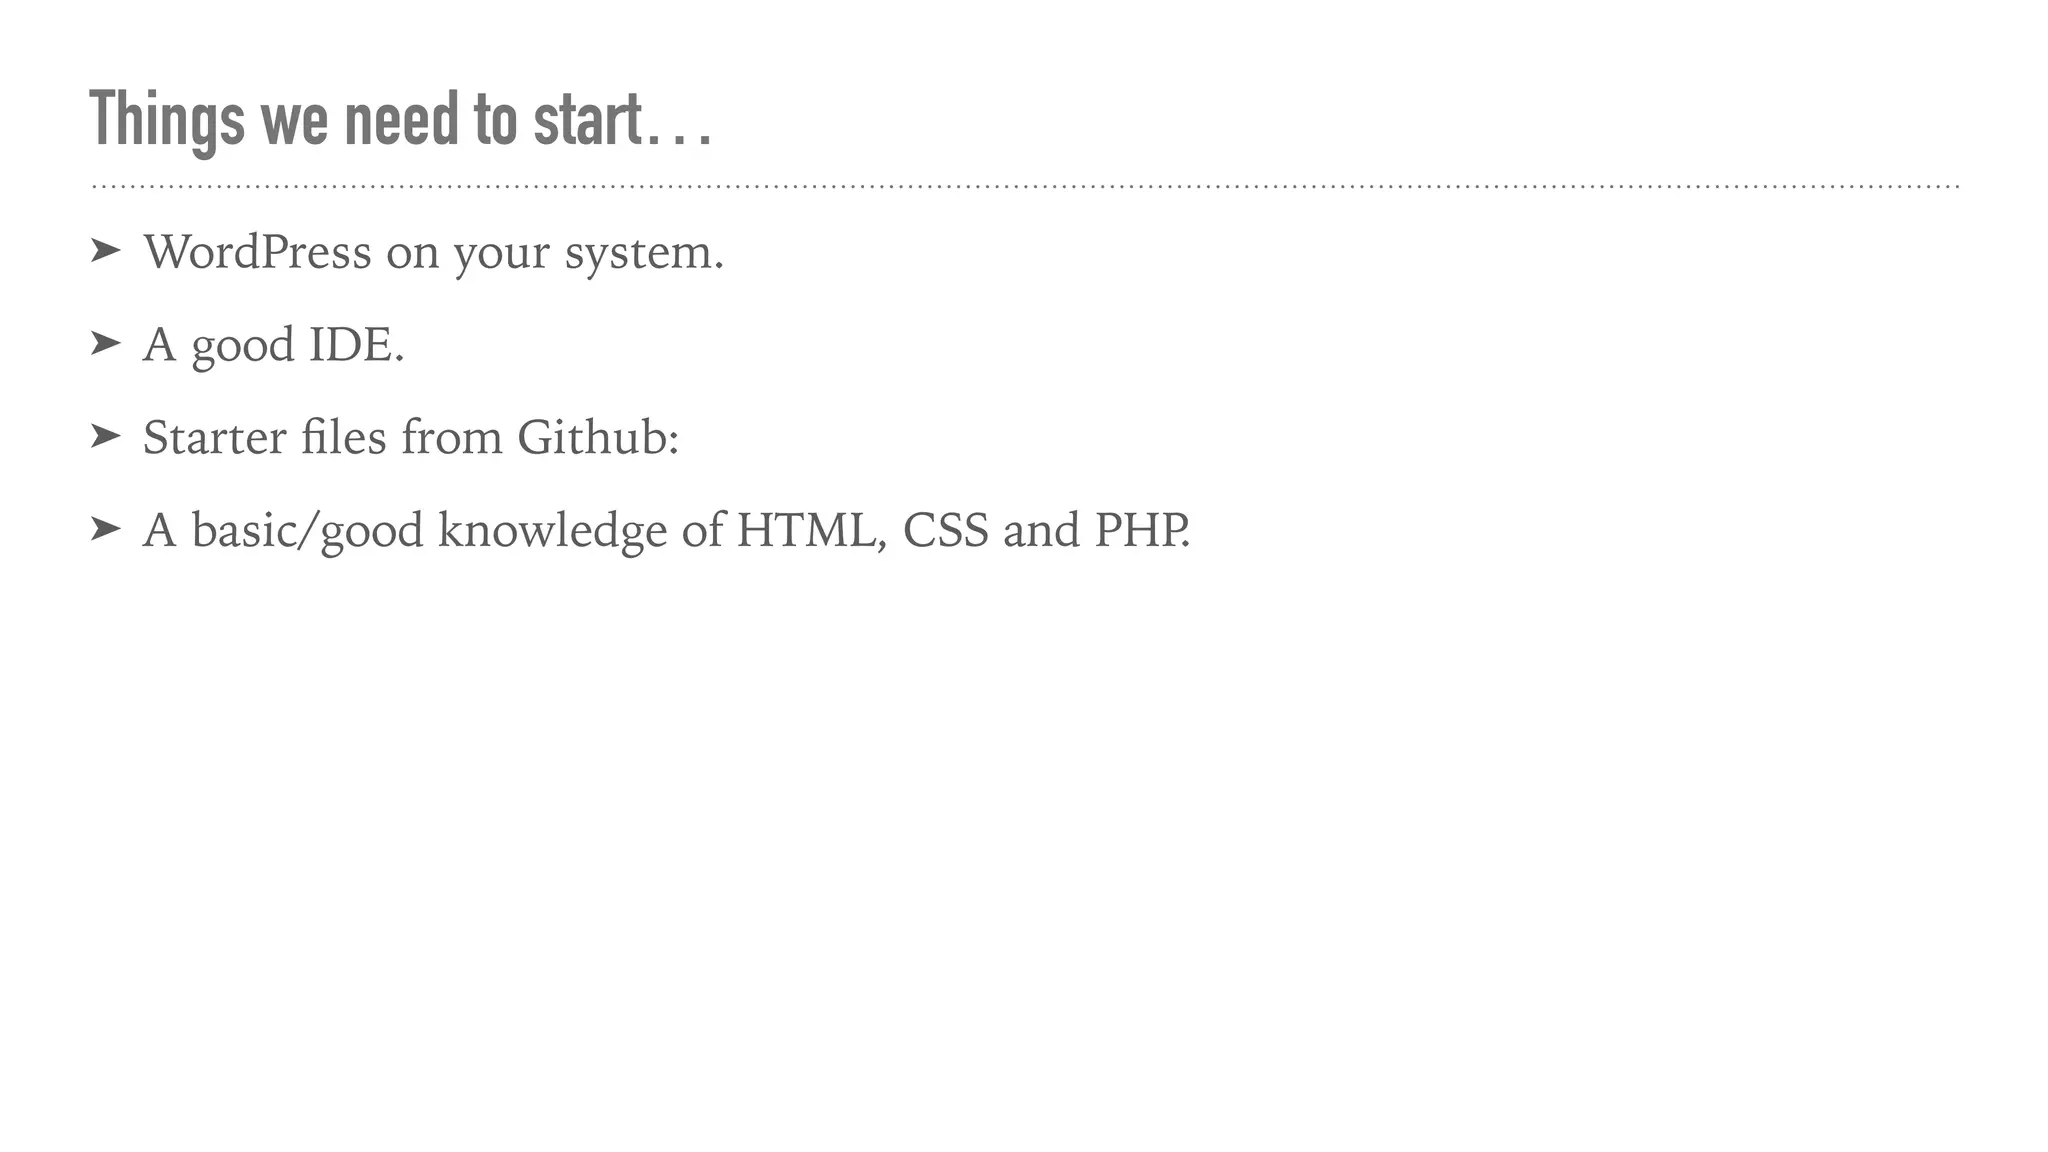Click the word 'Starter' in third bullet
This screenshot has height=1152, width=2048.
(214, 438)
